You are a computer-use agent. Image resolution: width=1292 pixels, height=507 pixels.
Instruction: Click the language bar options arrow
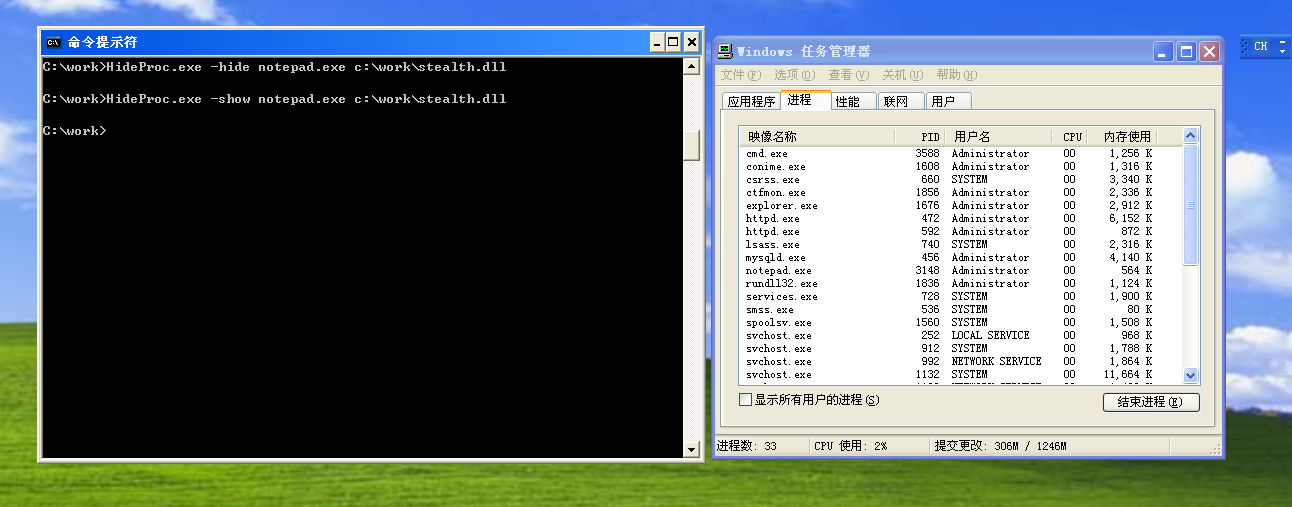point(1283,51)
